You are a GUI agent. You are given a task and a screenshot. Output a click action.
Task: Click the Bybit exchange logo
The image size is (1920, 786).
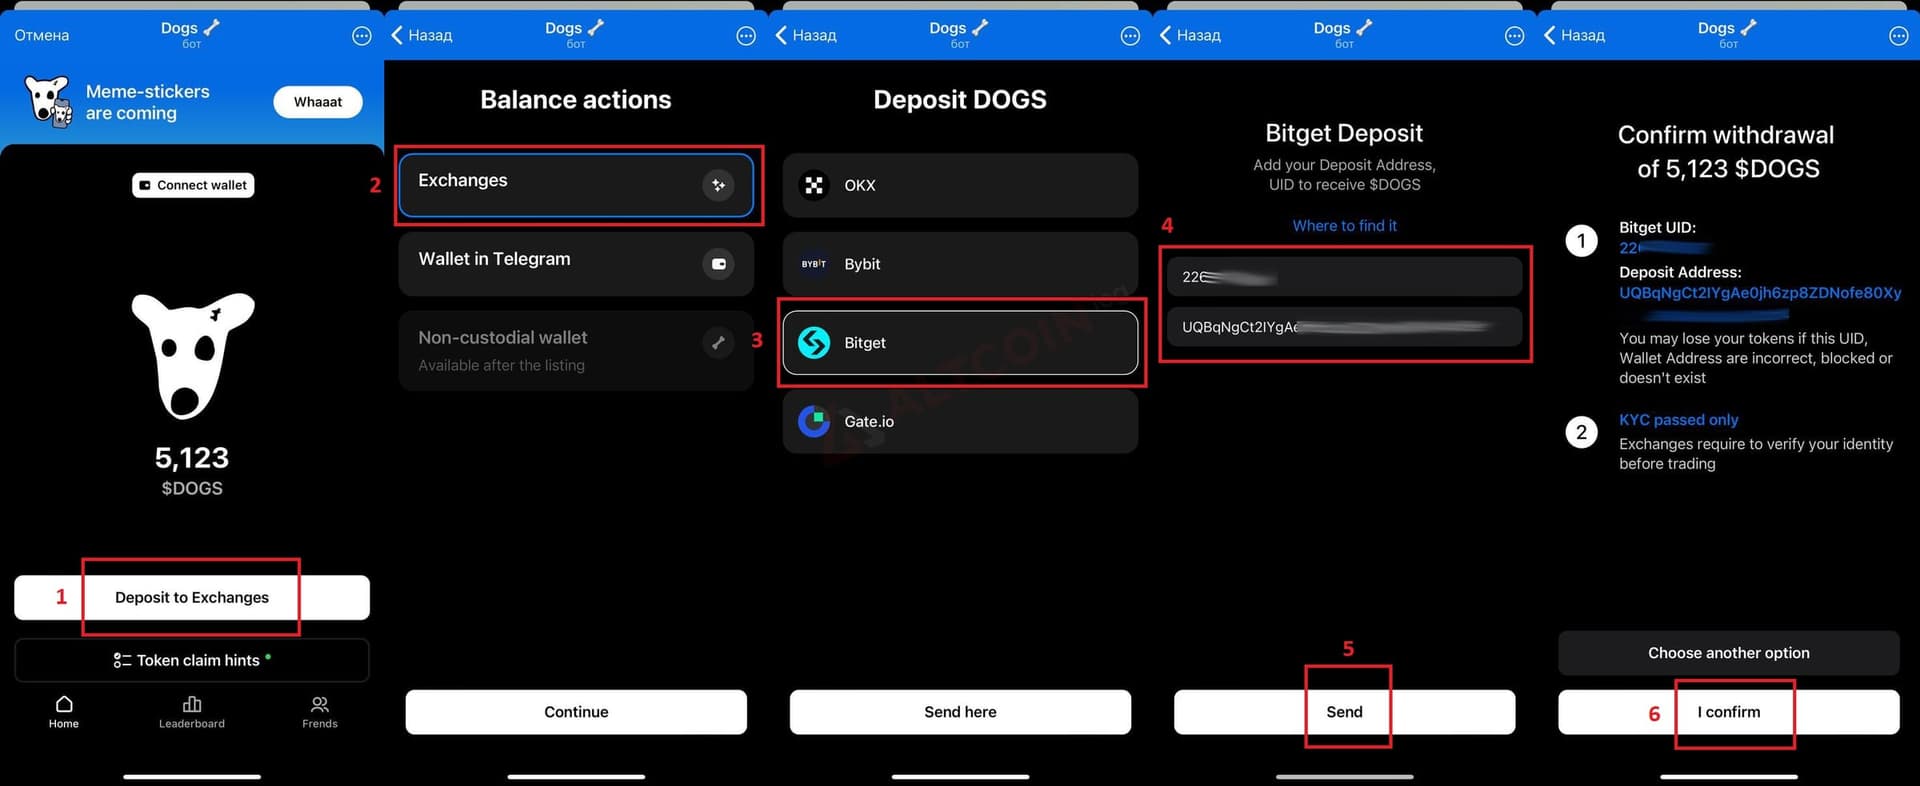pos(814,264)
